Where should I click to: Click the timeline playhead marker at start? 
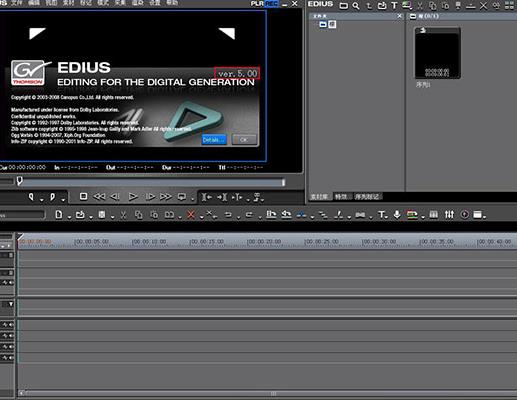[x=20, y=238]
